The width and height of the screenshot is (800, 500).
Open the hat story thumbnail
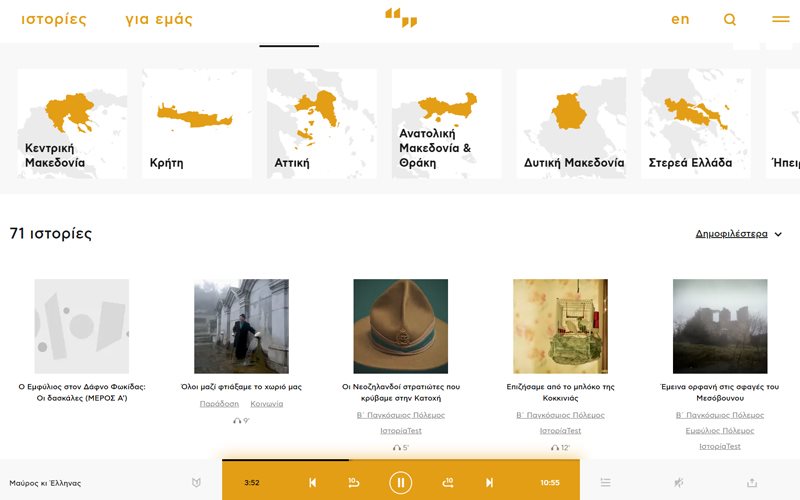(x=400, y=326)
